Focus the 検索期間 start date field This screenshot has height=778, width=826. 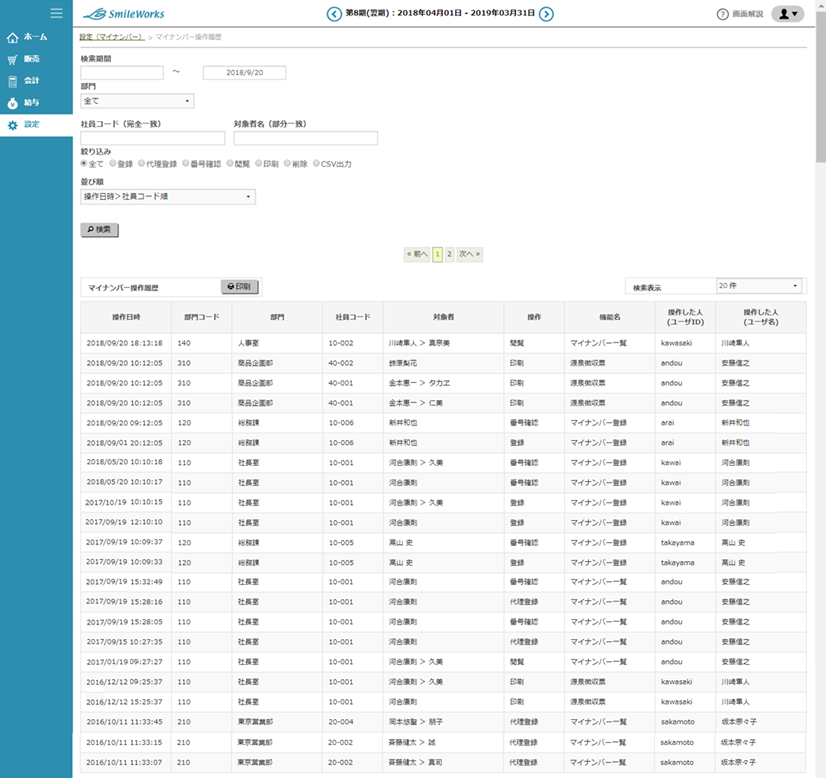click(122, 73)
